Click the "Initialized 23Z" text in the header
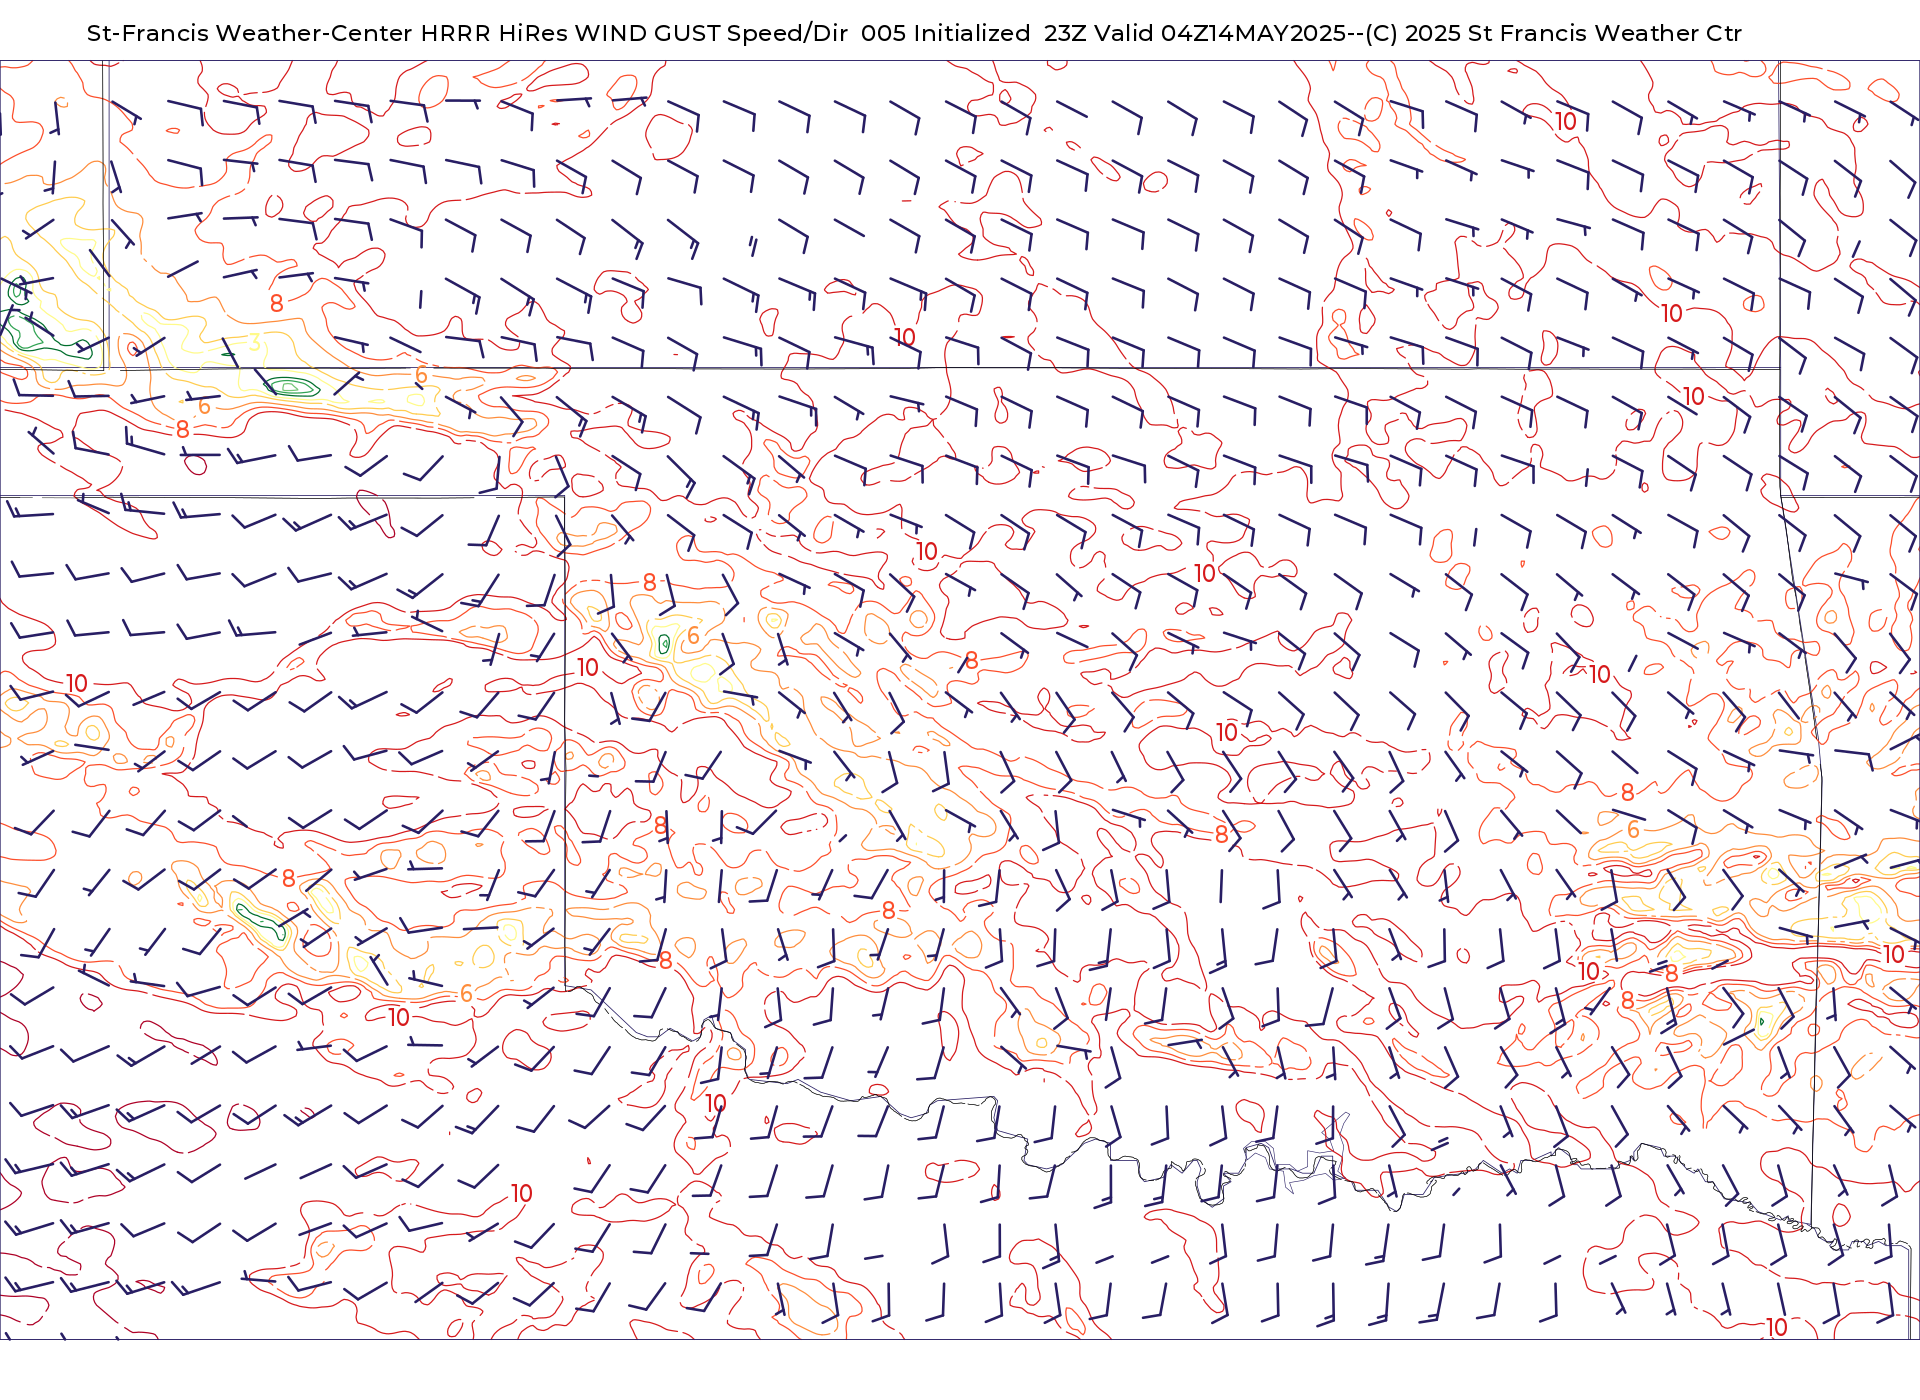 click(x=1000, y=33)
